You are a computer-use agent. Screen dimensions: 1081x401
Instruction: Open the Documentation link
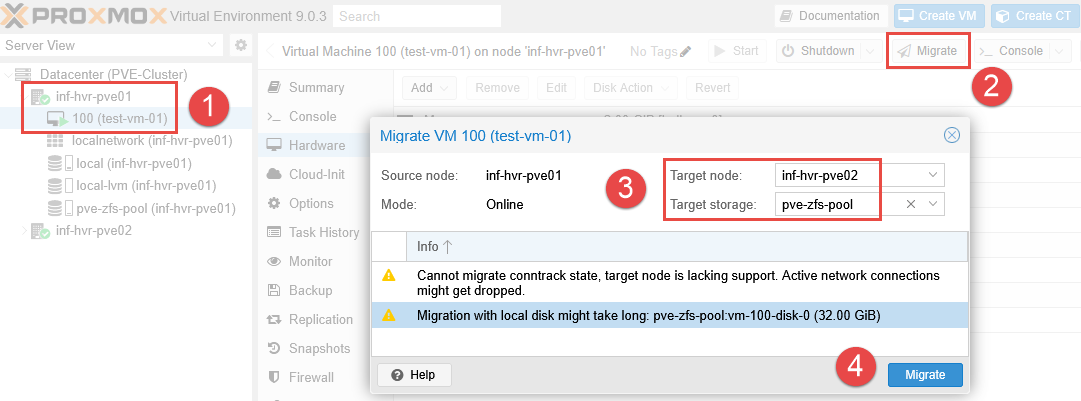tap(829, 16)
